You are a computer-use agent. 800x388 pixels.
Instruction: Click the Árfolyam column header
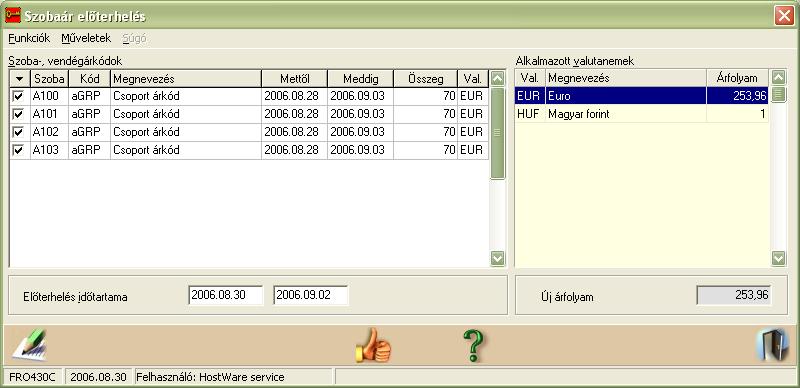click(737, 79)
